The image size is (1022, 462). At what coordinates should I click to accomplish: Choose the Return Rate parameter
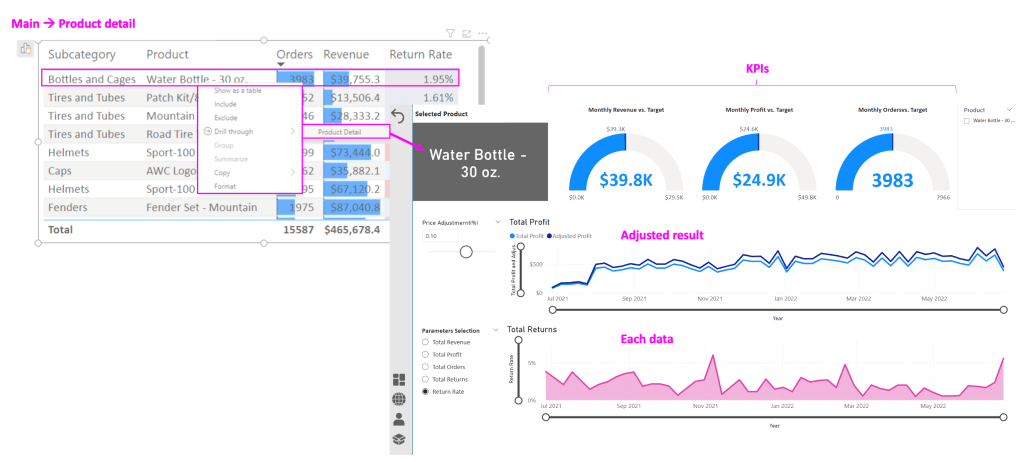pyautogui.click(x=426, y=392)
